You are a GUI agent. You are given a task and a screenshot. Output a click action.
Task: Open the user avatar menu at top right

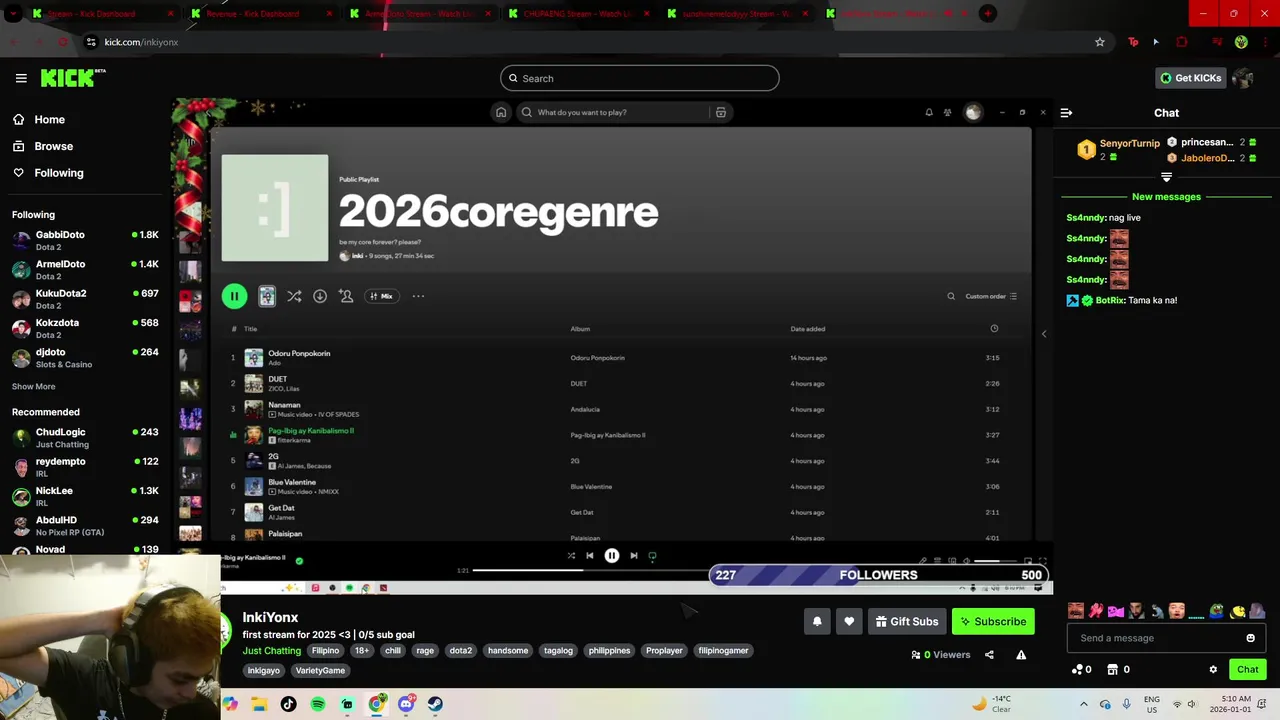coord(1243,78)
